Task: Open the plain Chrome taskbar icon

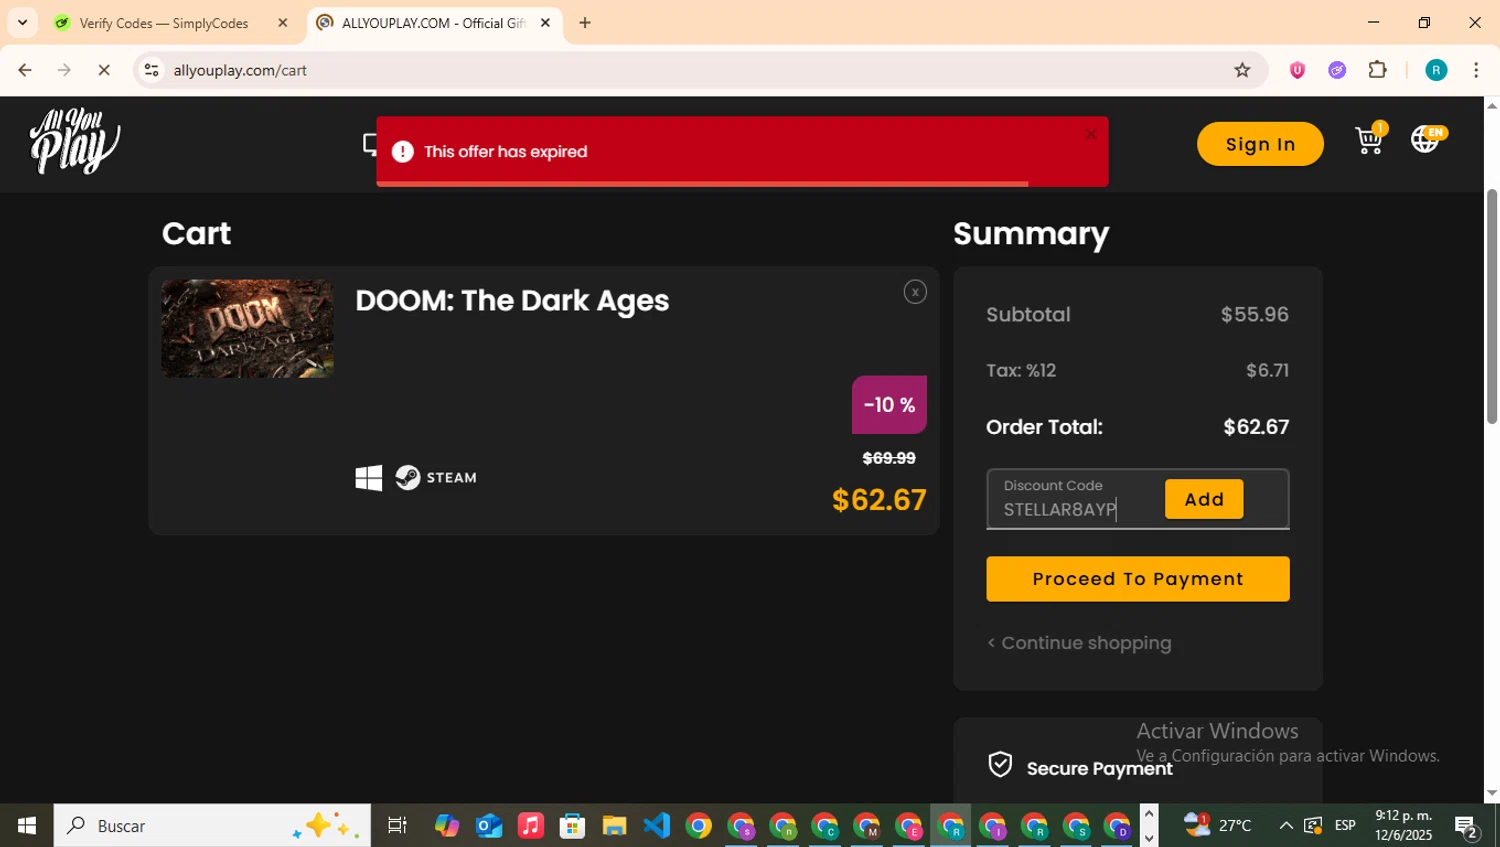Action: pyautogui.click(x=699, y=825)
